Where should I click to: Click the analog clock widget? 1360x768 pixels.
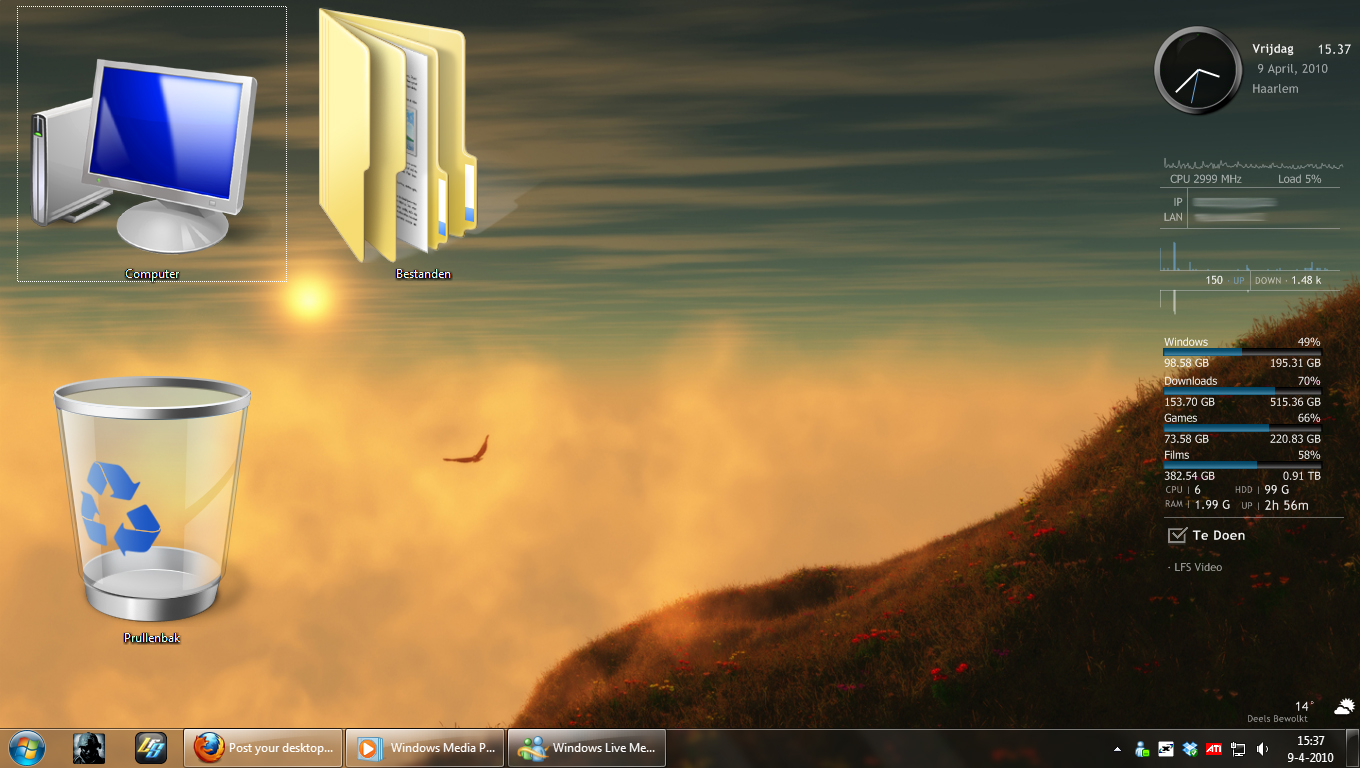[x=1197, y=71]
